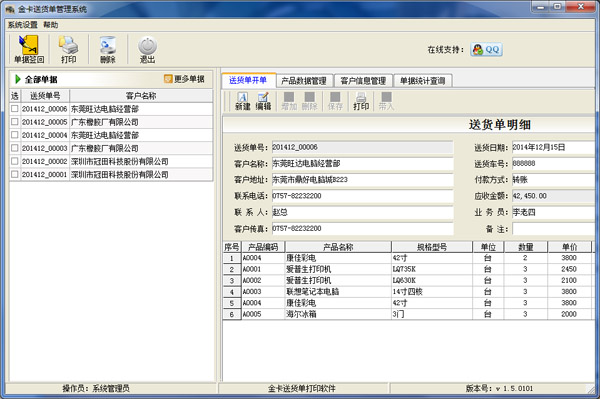
Task: Click the application icon in title bar
Action: tap(10, 9)
